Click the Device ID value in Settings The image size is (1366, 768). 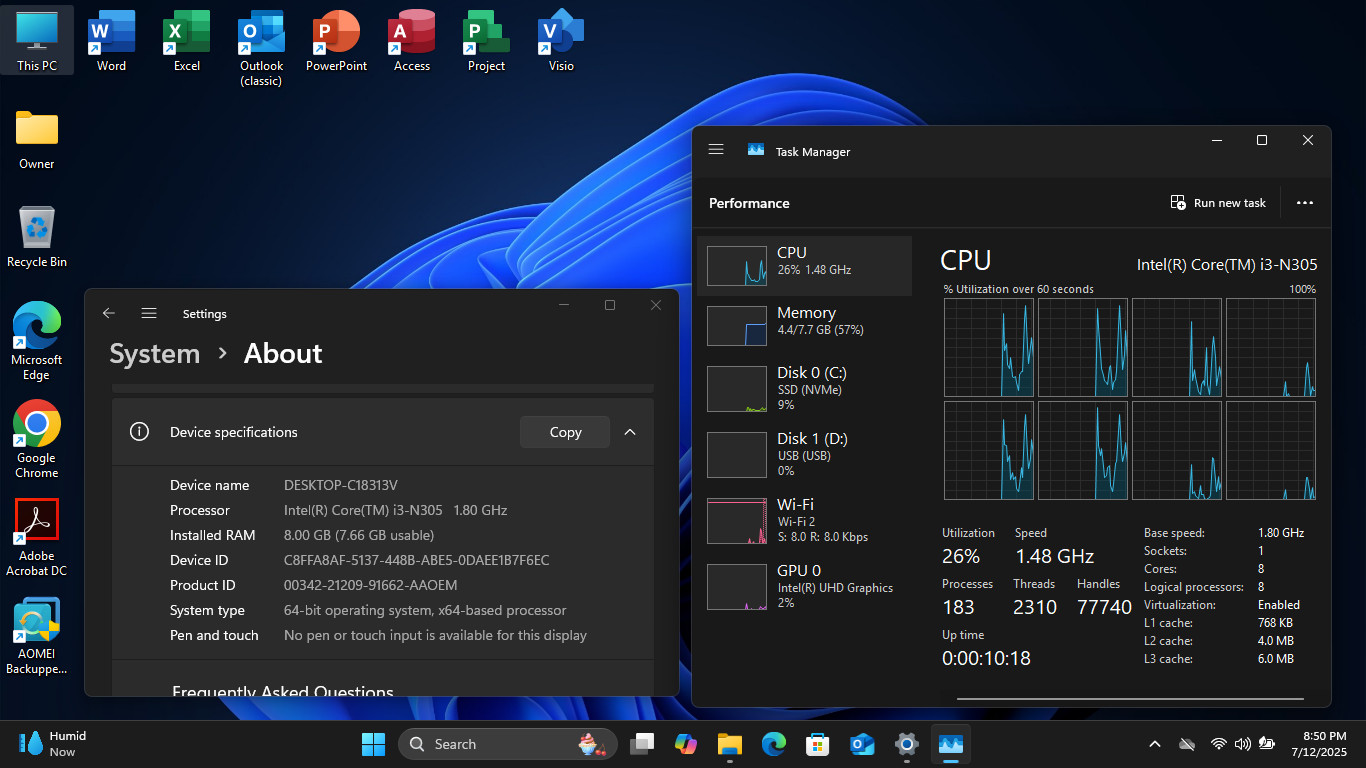tap(417, 560)
